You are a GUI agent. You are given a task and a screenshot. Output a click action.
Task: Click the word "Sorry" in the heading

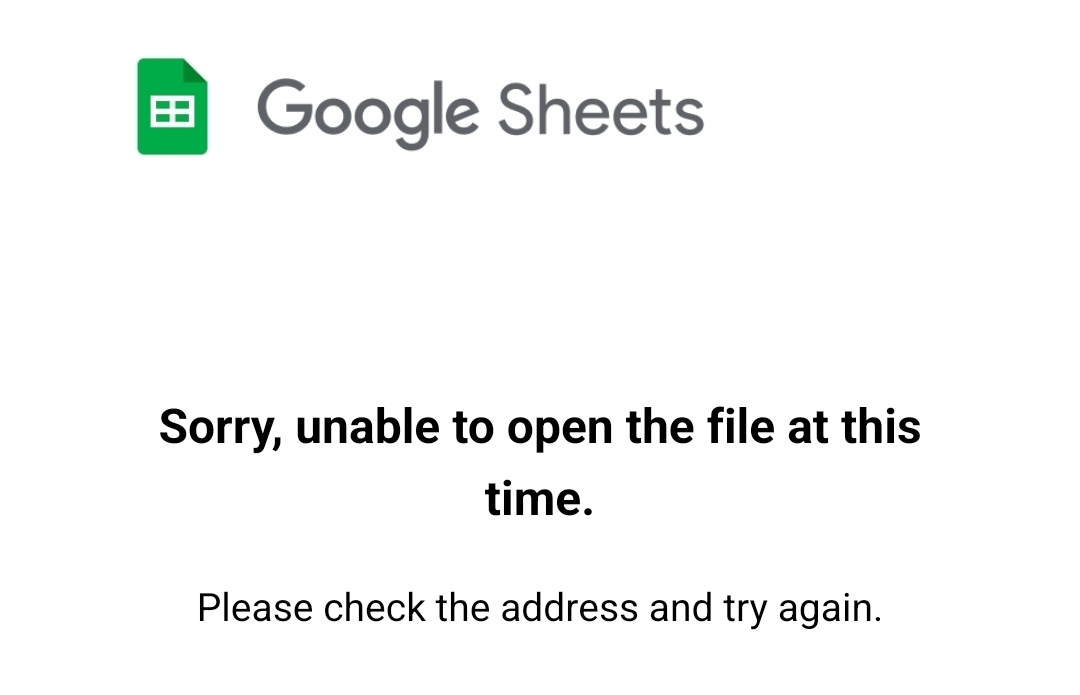point(221,427)
